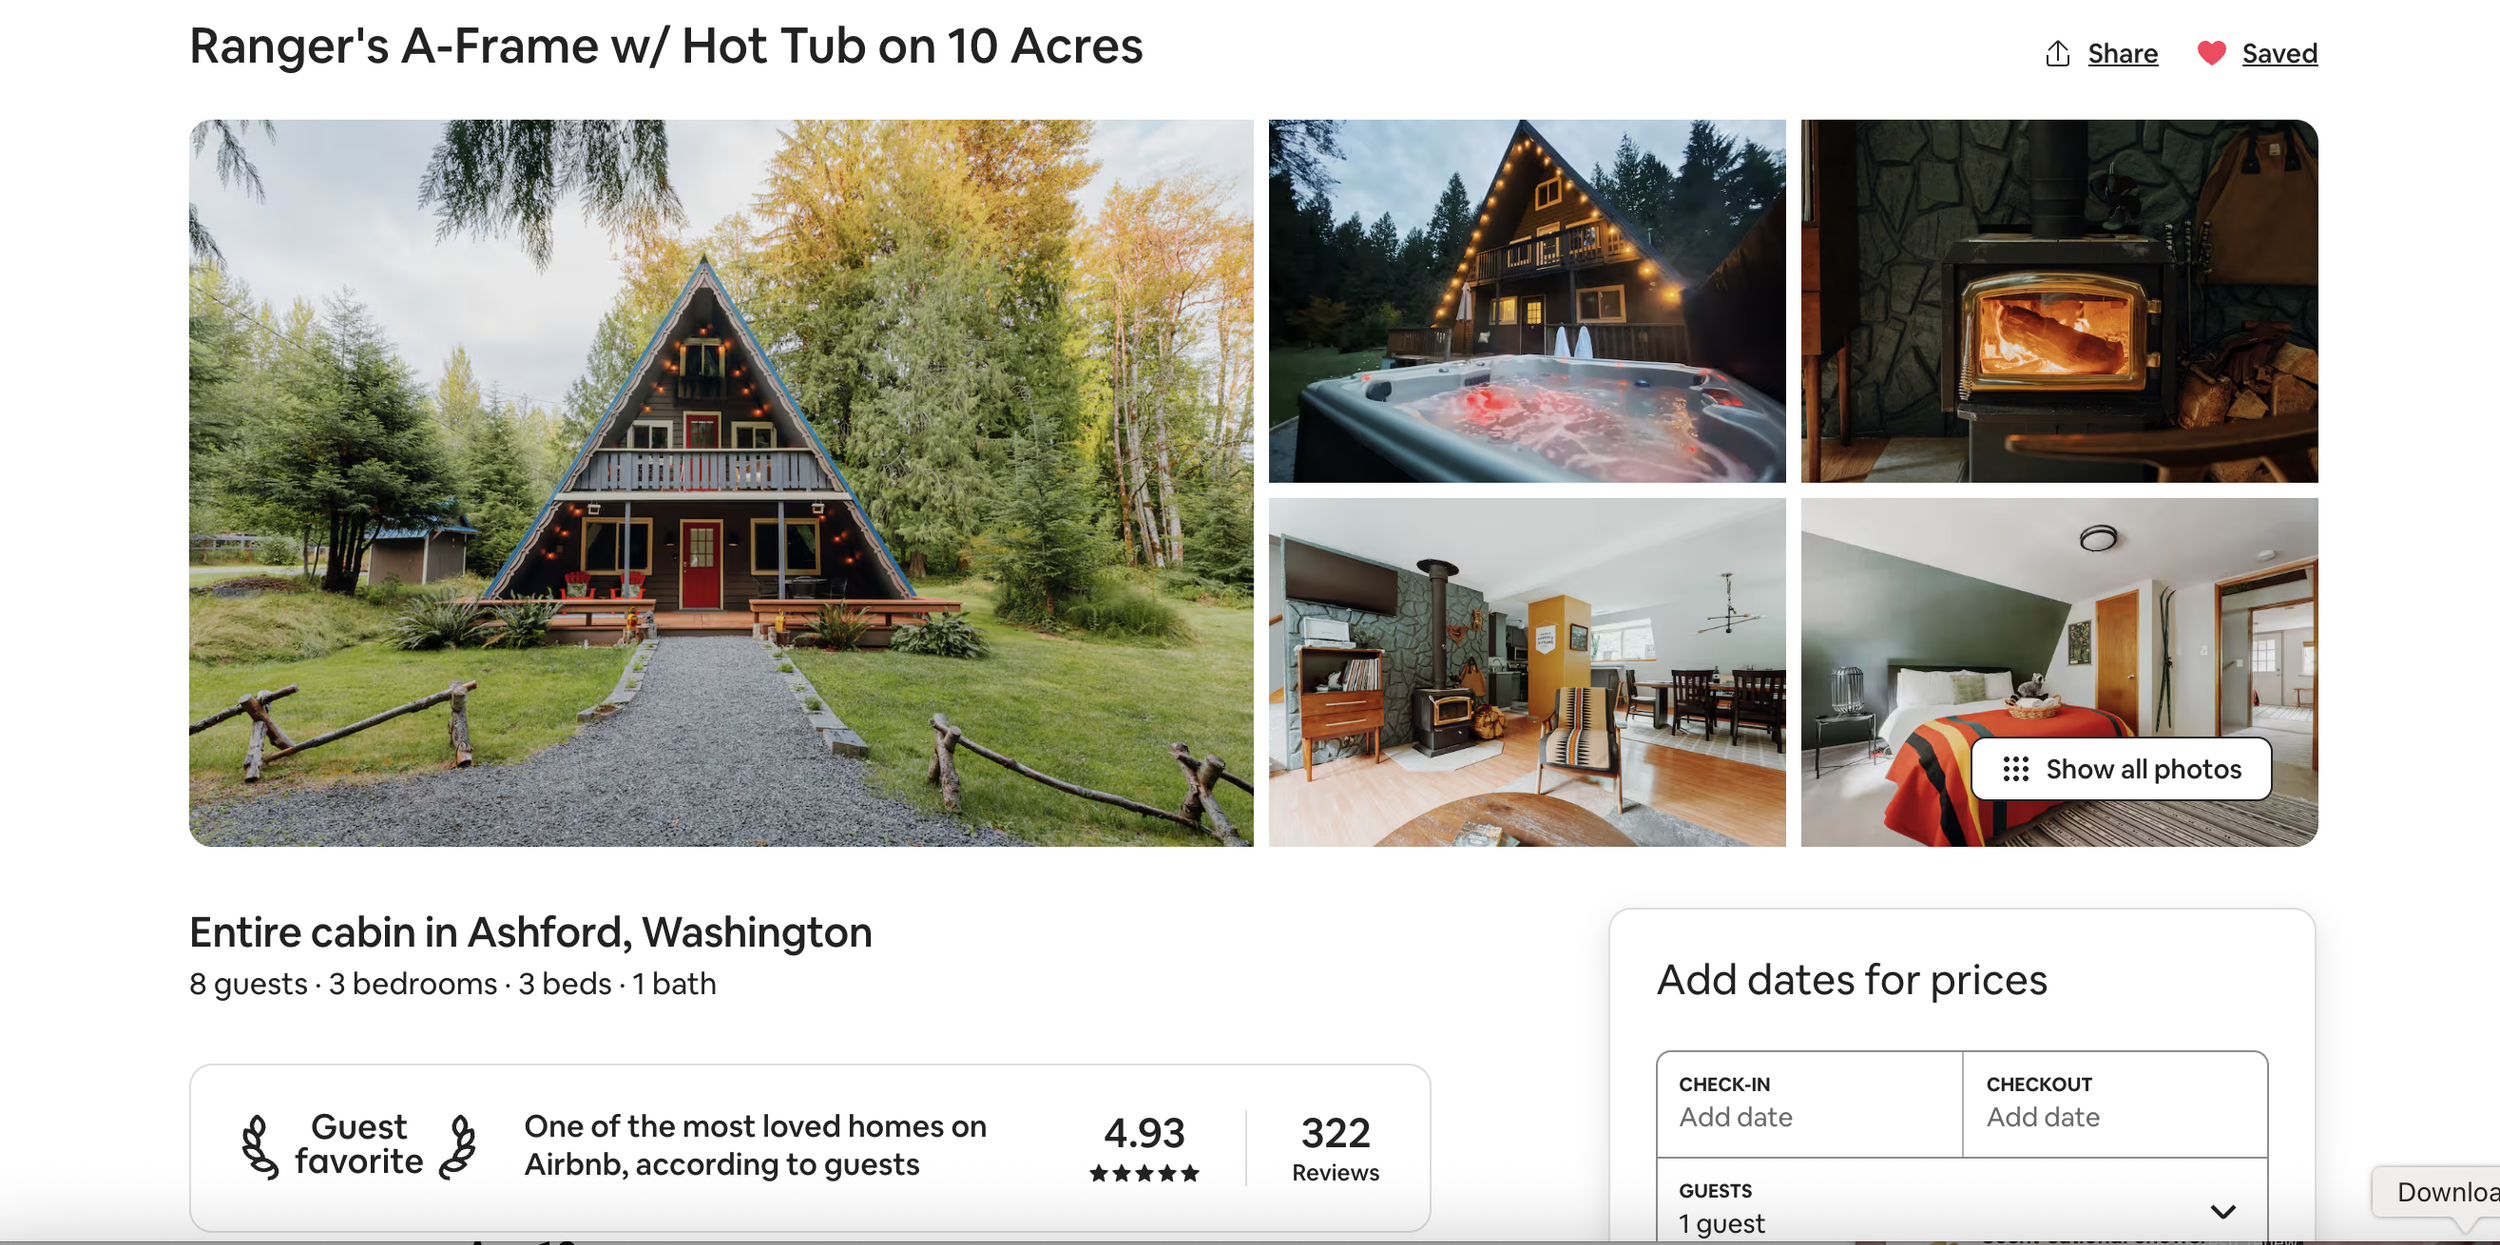
Task: Click the Guest favorite badge text
Action: click(x=359, y=1144)
